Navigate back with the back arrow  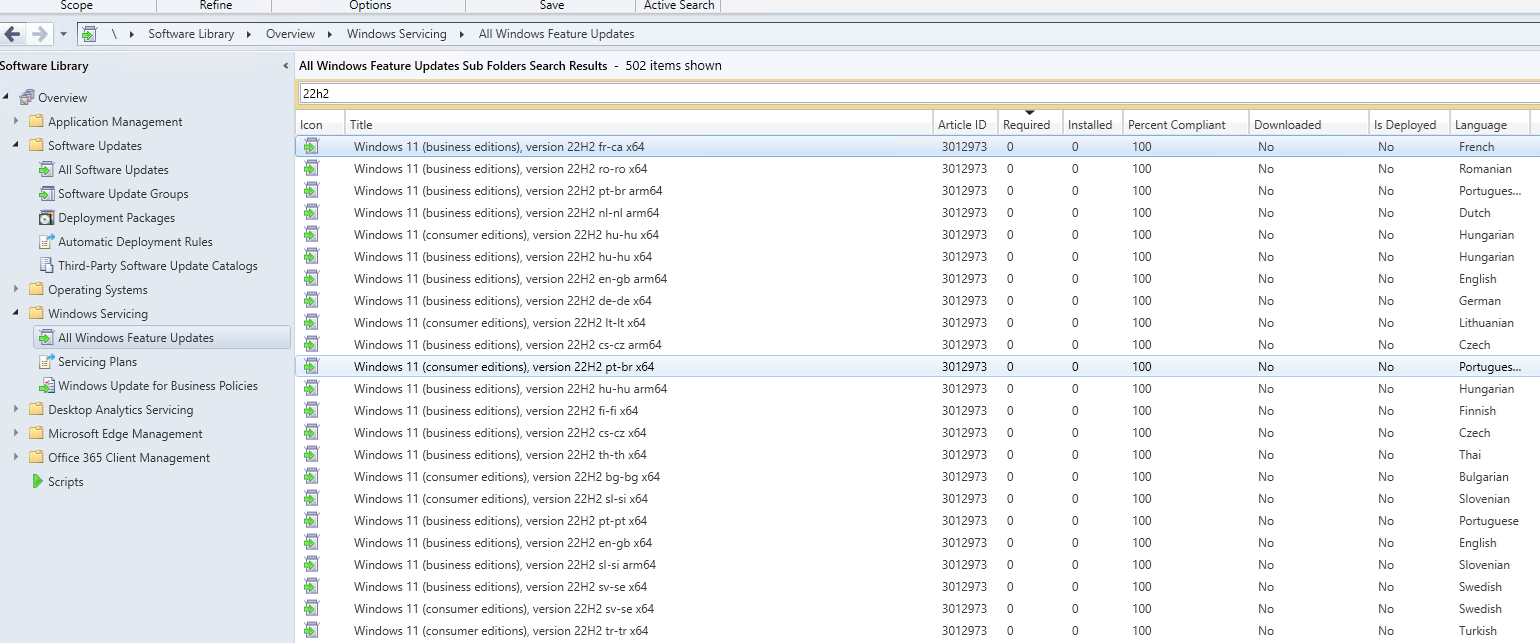(13, 33)
